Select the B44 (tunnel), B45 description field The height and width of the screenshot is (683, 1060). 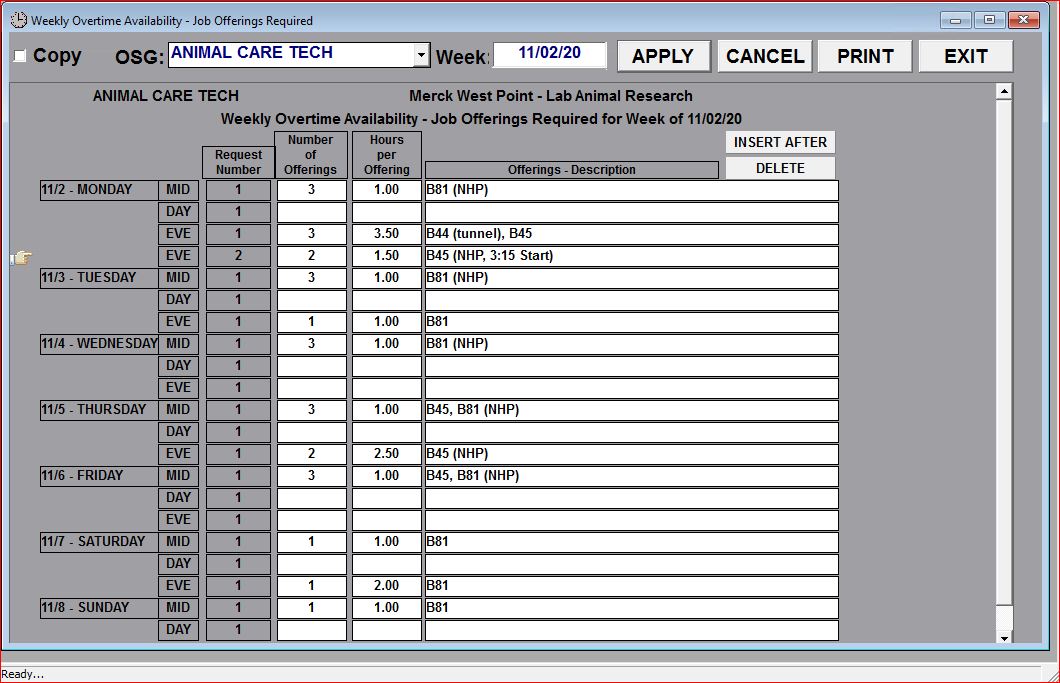coord(630,234)
